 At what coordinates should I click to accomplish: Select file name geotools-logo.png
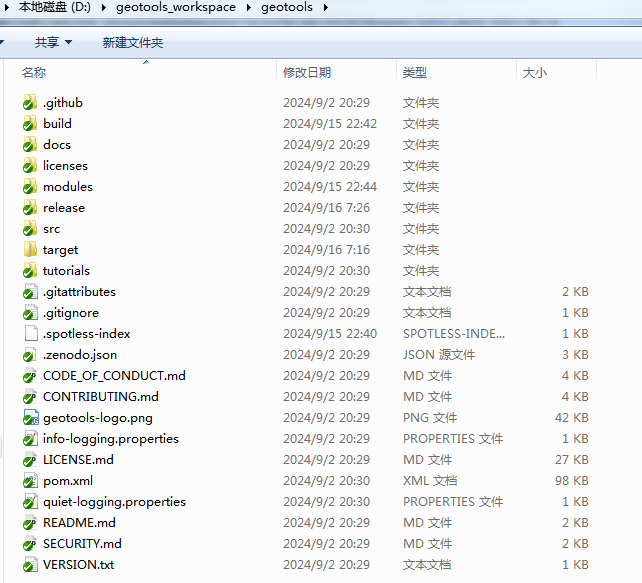[x=98, y=418]
